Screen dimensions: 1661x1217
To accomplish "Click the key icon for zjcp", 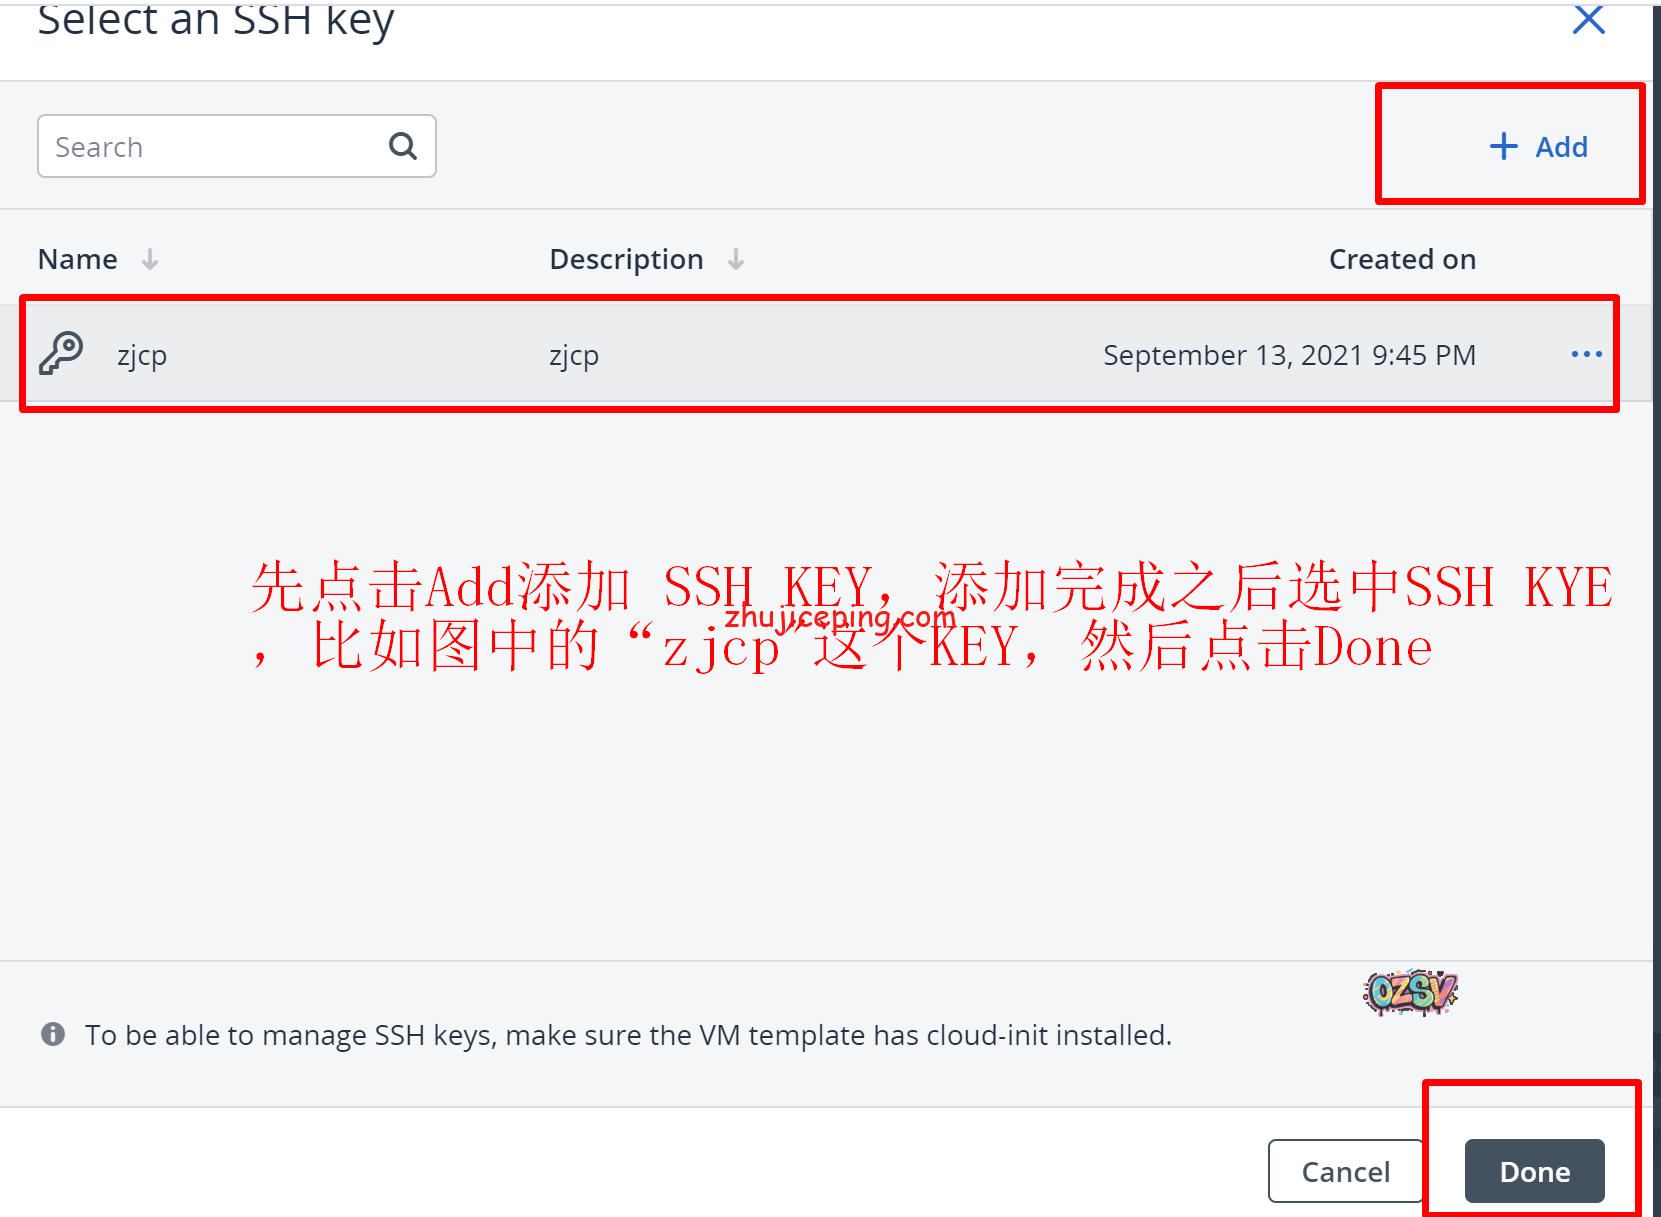I will (x=61, y=353).
